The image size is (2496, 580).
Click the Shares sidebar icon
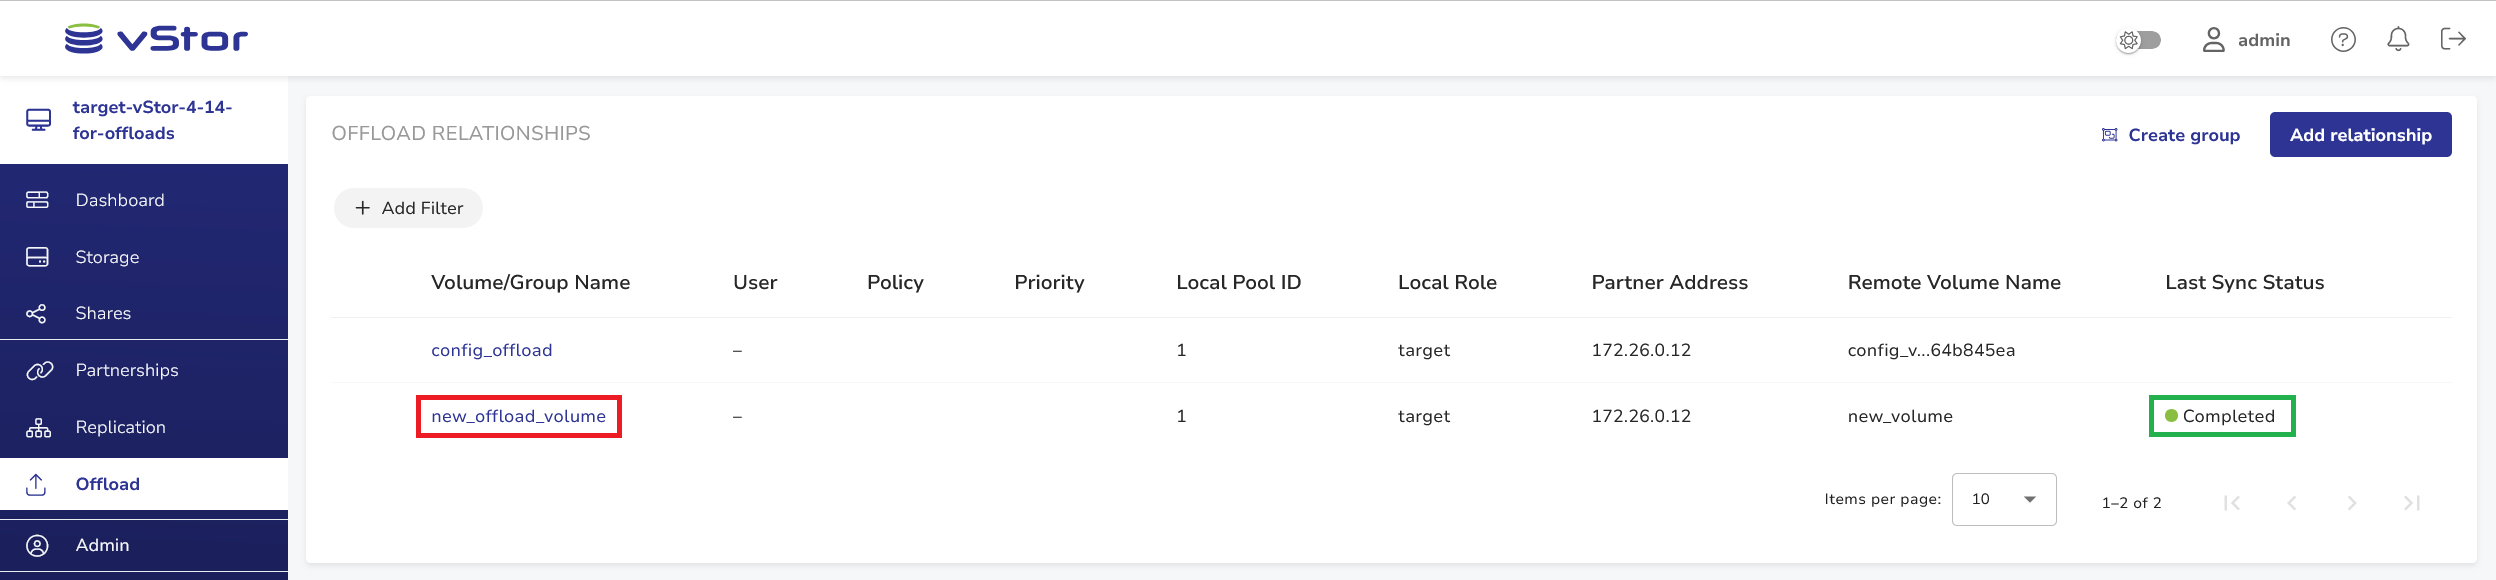tap(37, 314)
